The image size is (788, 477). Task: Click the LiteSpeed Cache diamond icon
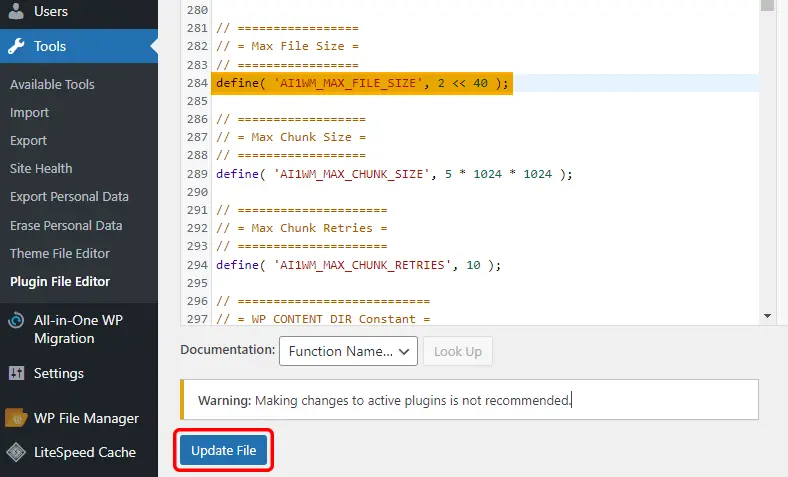point(16,452)
